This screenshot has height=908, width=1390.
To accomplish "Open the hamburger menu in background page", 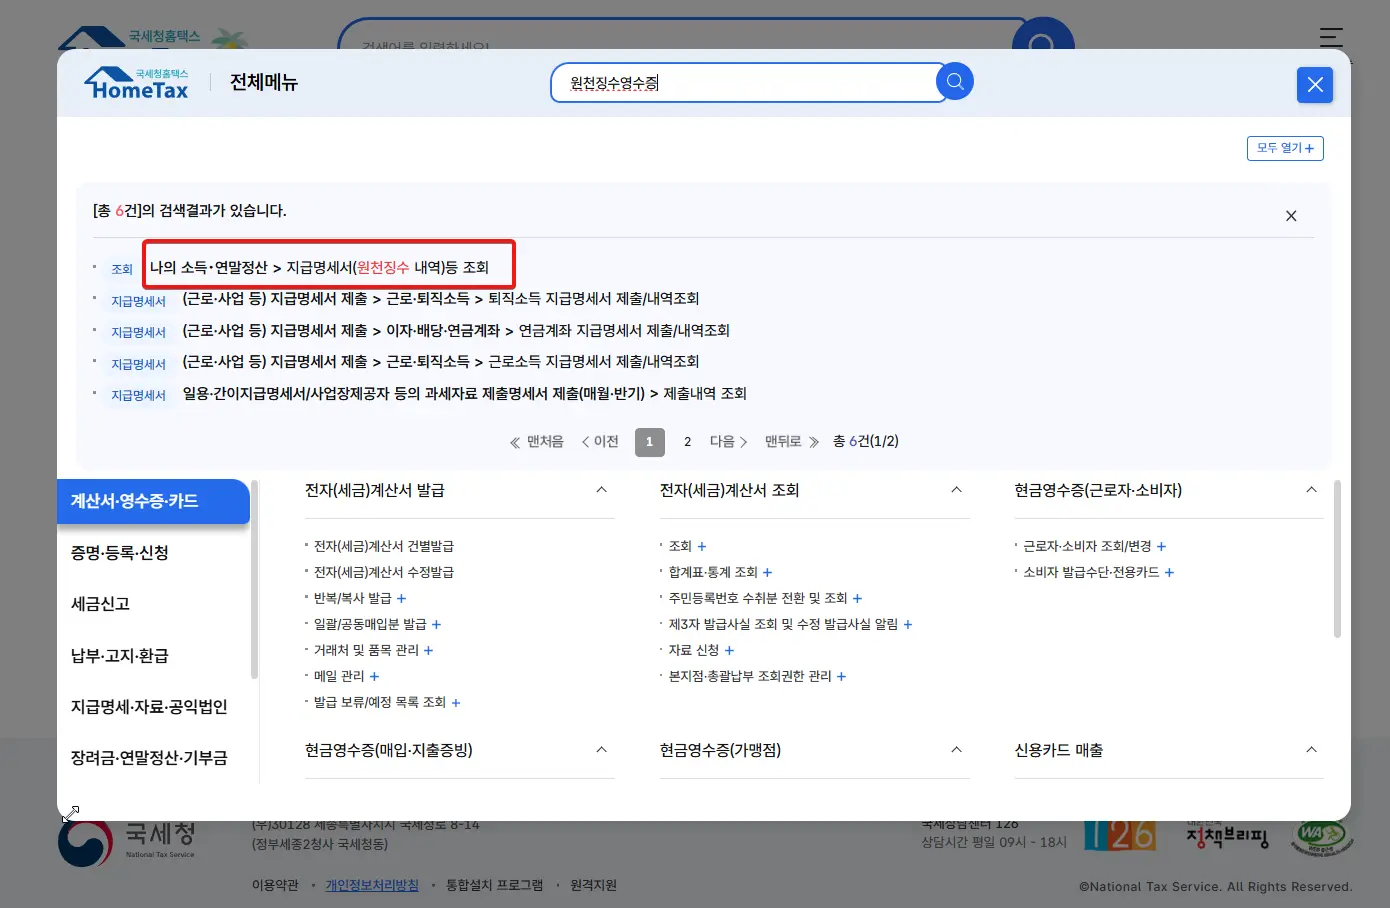I will pyautogui.click(x=1331, y=38).
